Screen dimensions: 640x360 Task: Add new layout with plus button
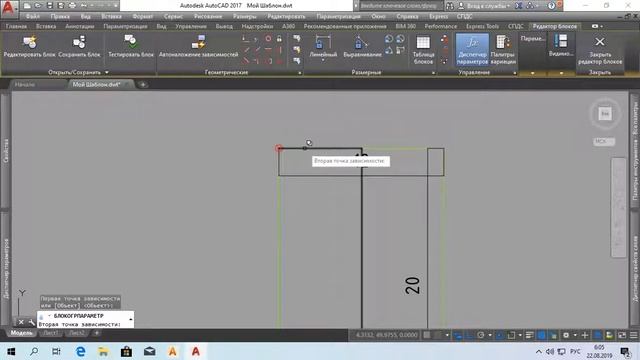coord(96,333)
